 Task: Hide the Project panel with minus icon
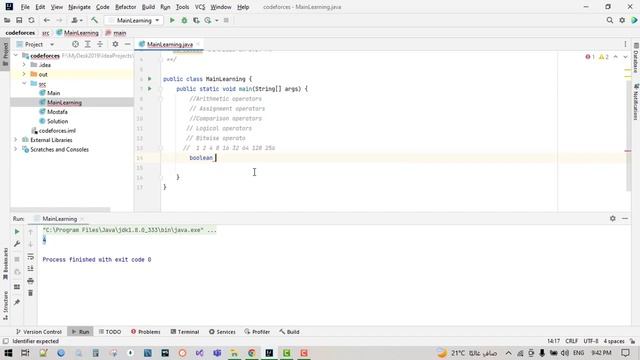127,44
